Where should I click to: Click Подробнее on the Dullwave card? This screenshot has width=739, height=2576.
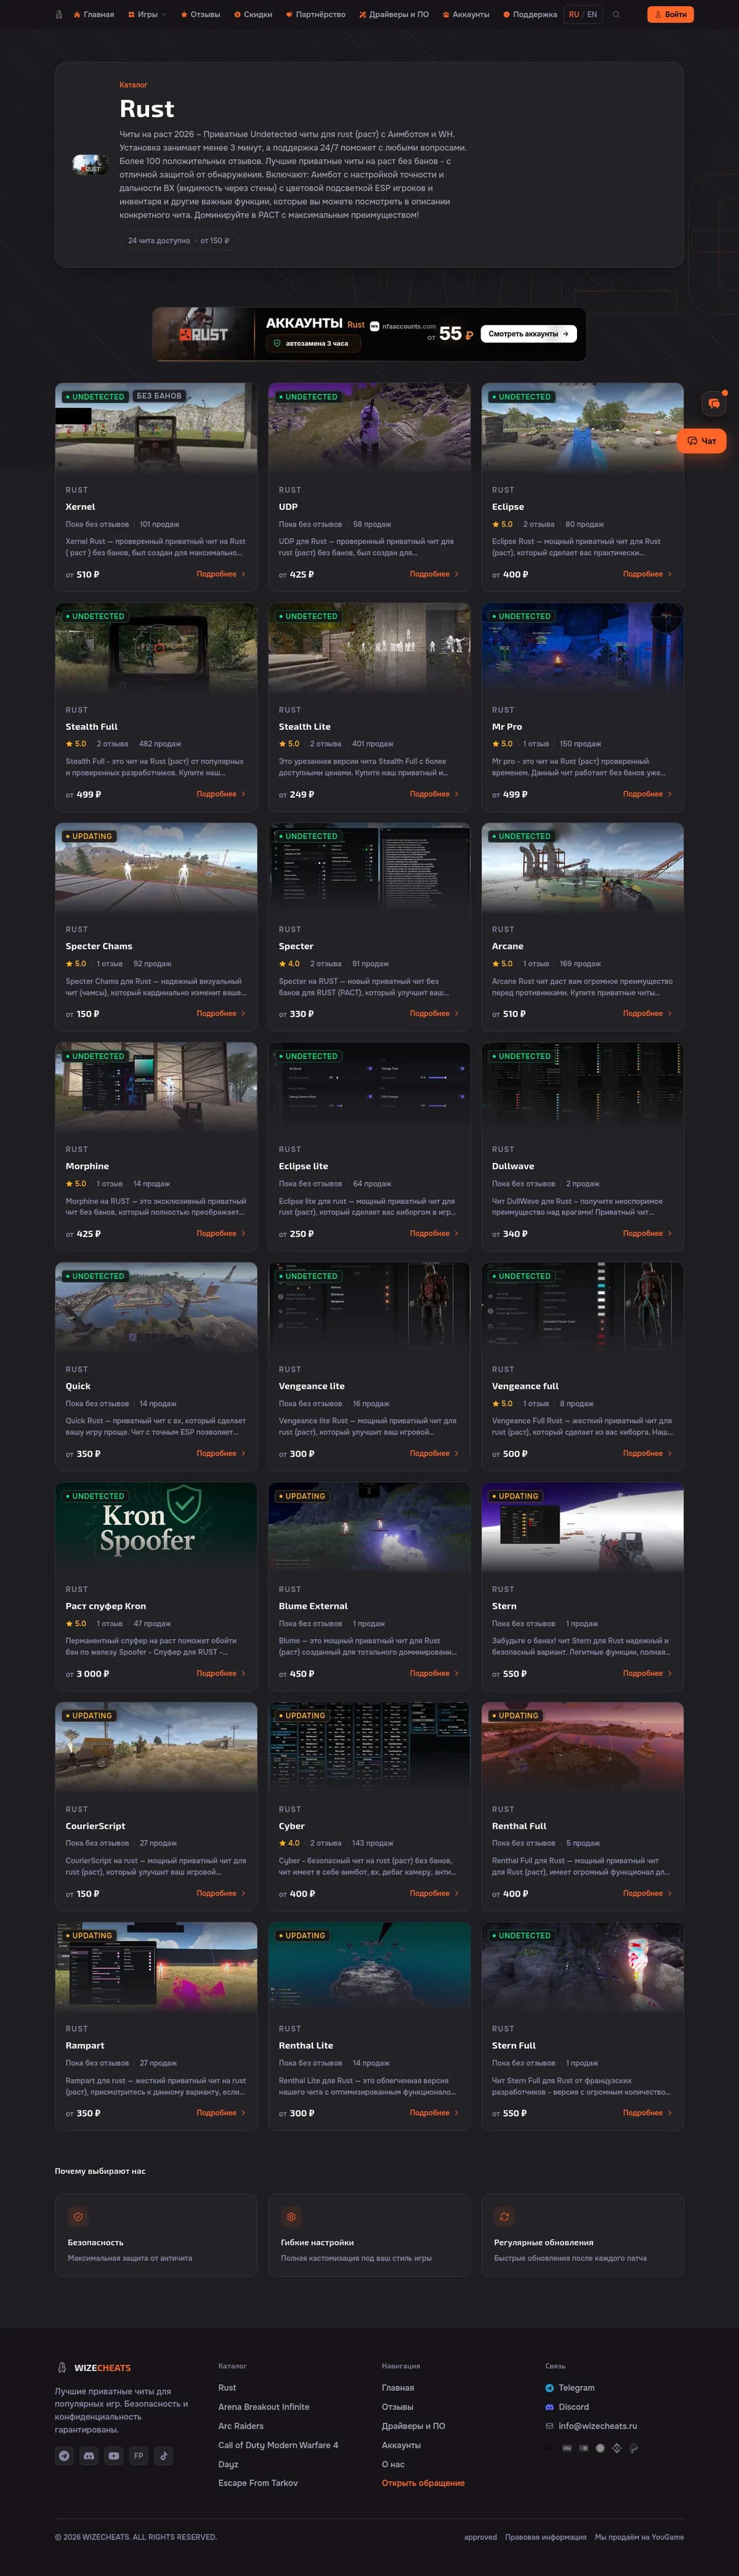pyautogui.click(x=647, y=1233)
